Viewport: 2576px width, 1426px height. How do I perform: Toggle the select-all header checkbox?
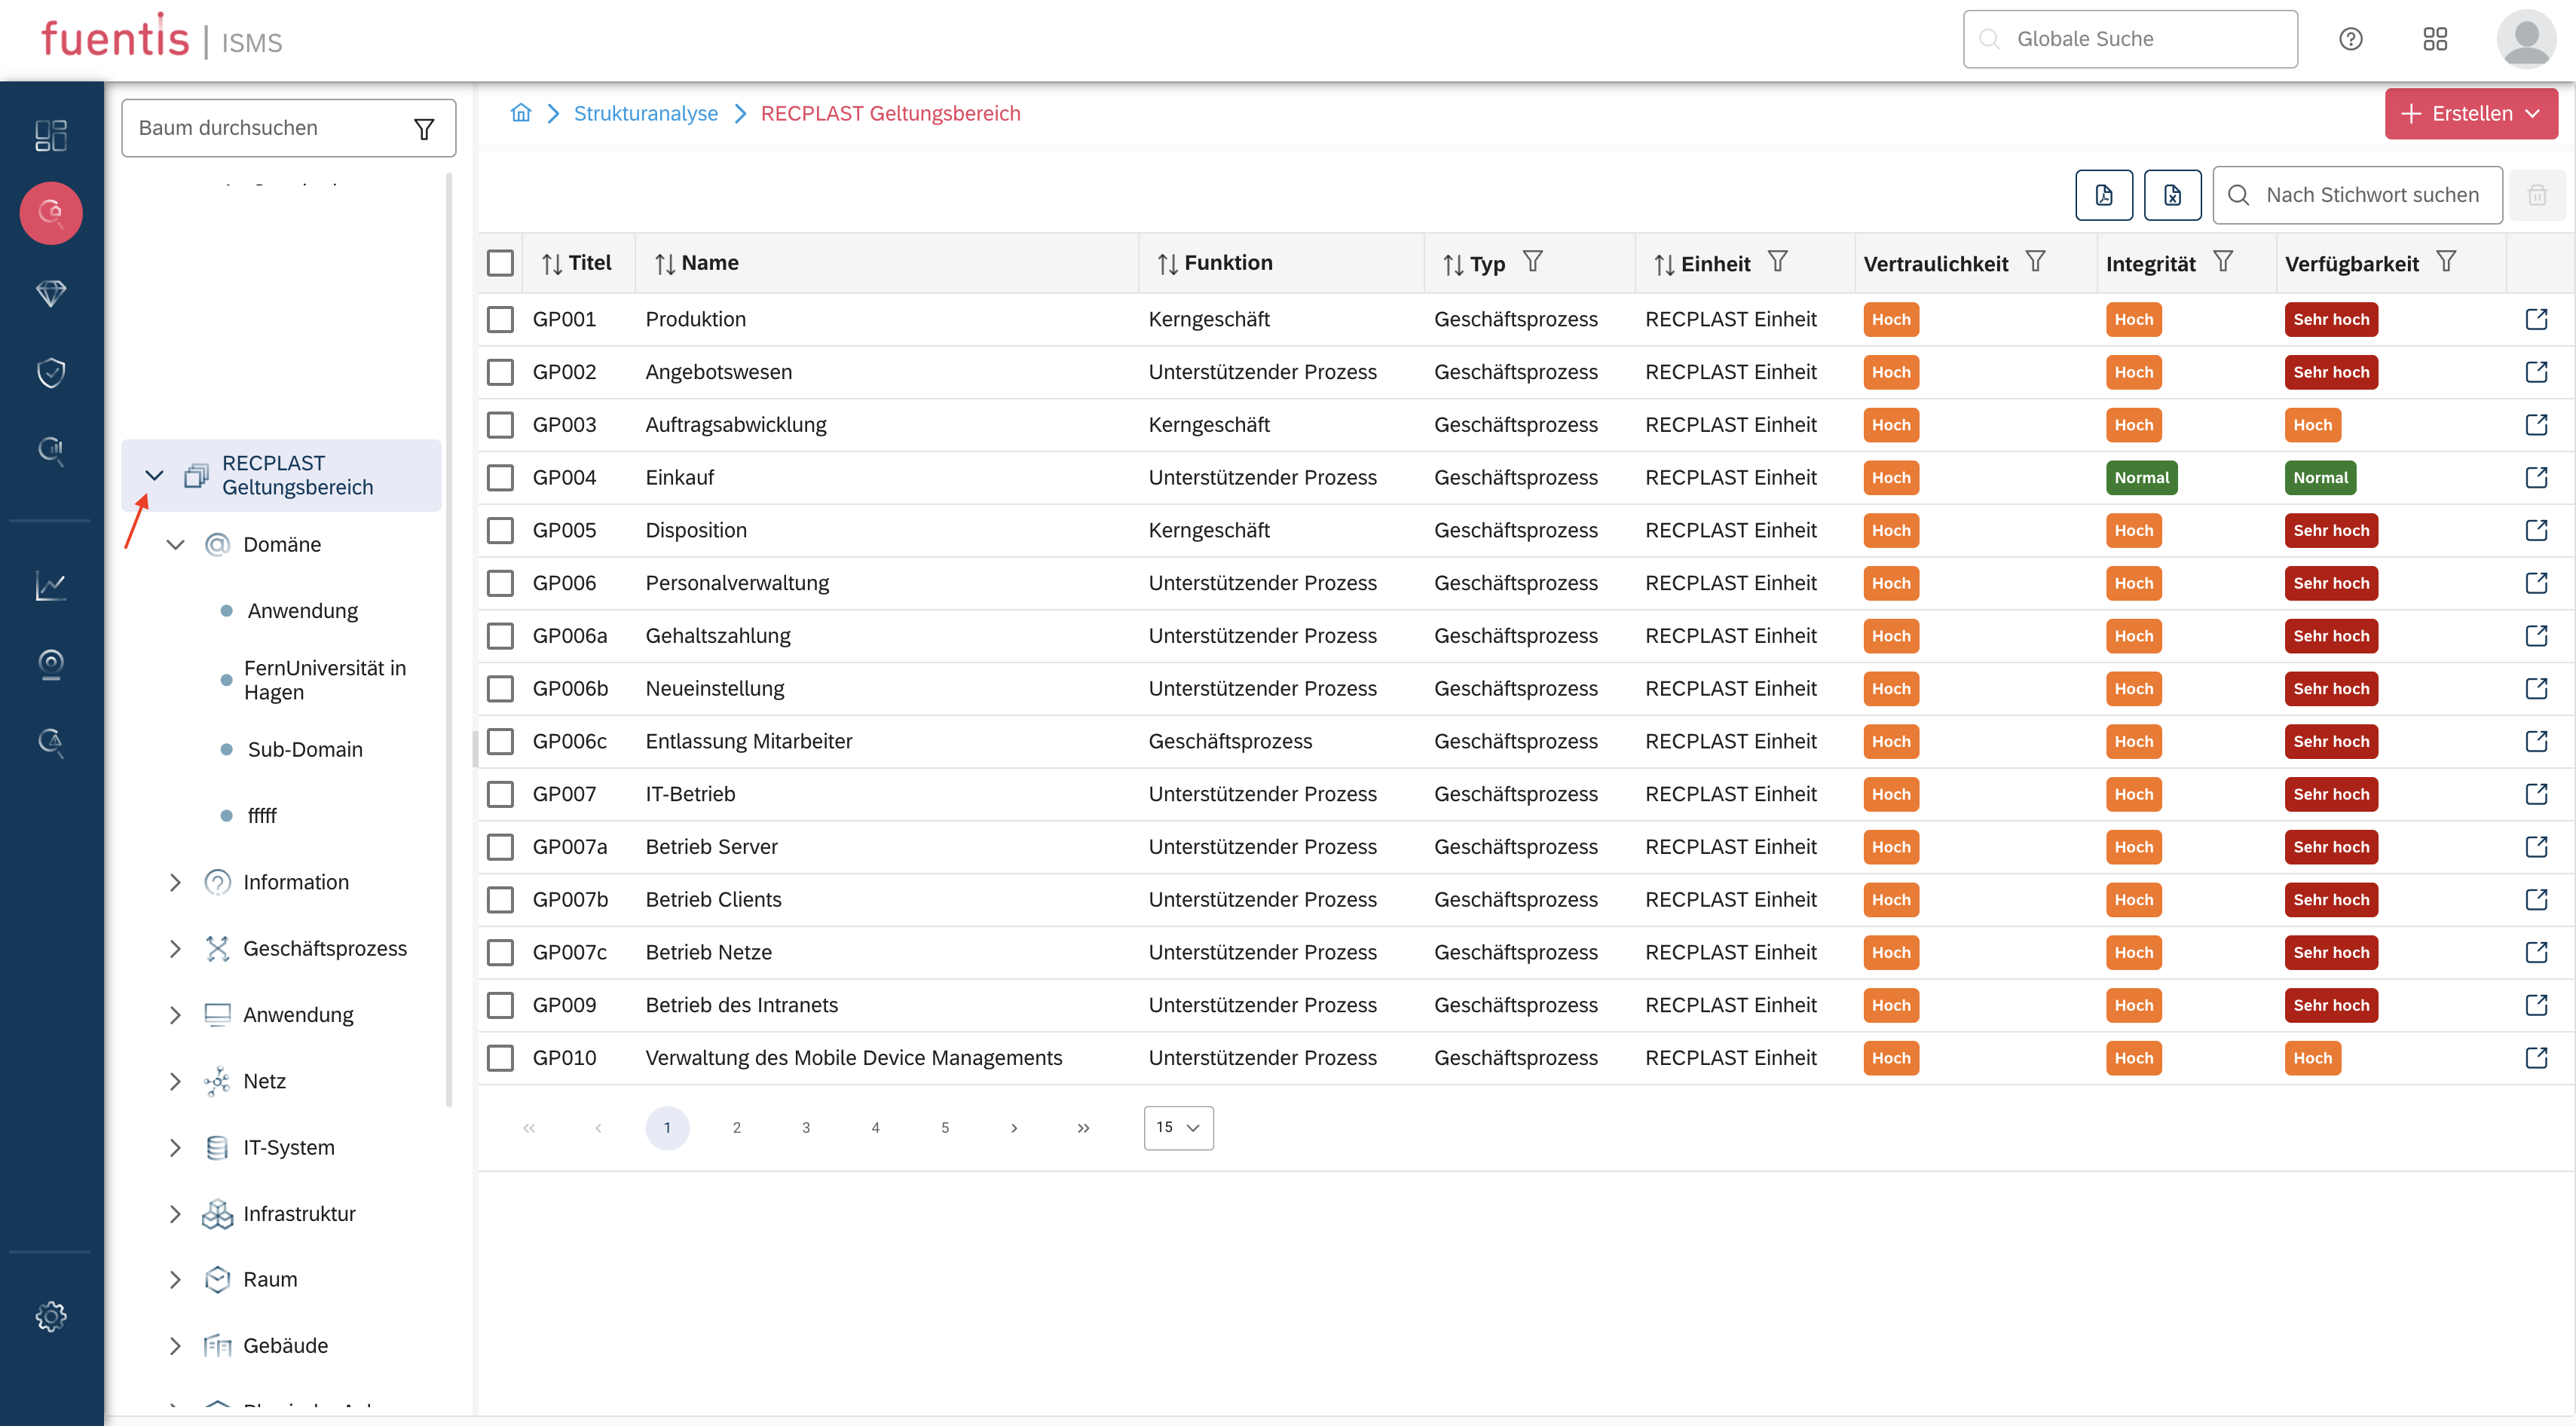[500, 263]
